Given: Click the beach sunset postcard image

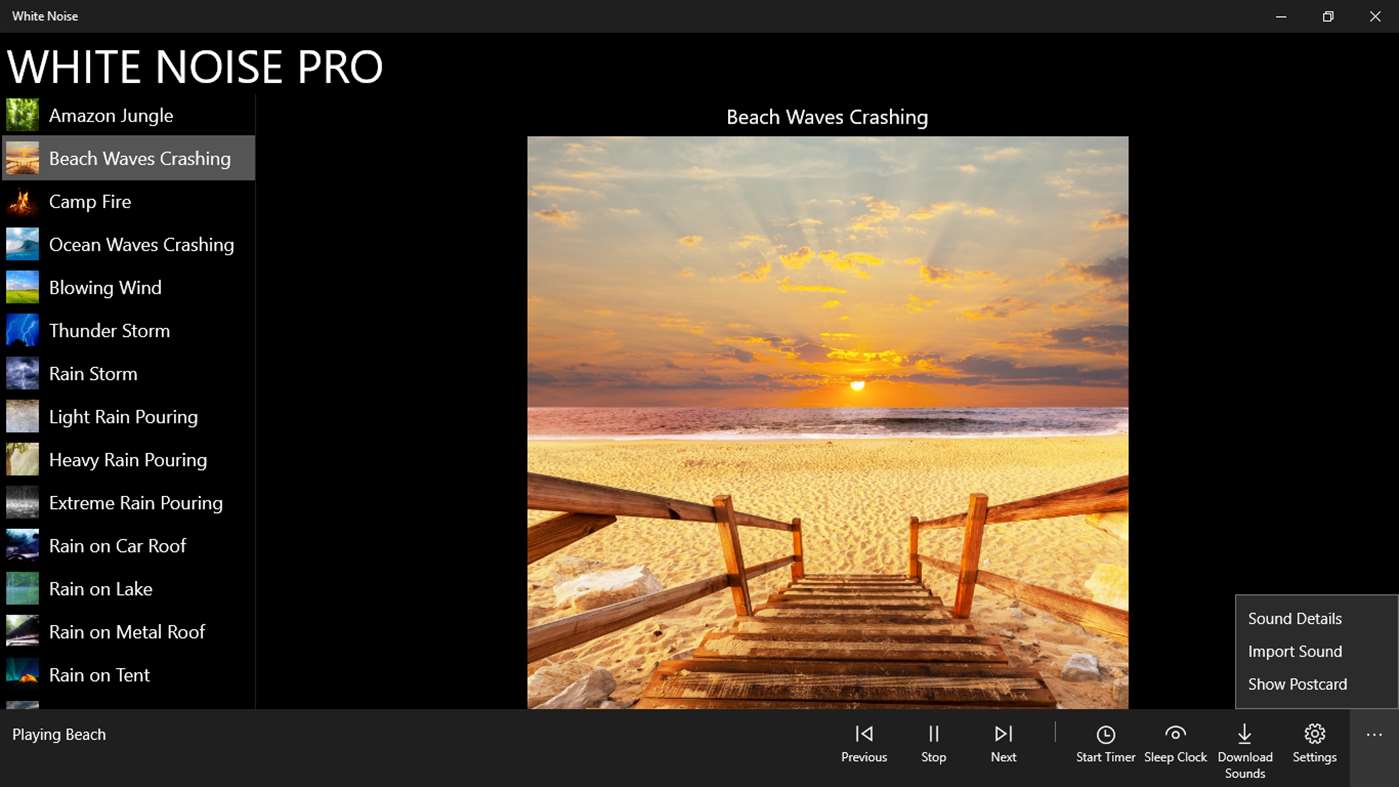Looking at the screenshot, I should click(x=828, y=422).
